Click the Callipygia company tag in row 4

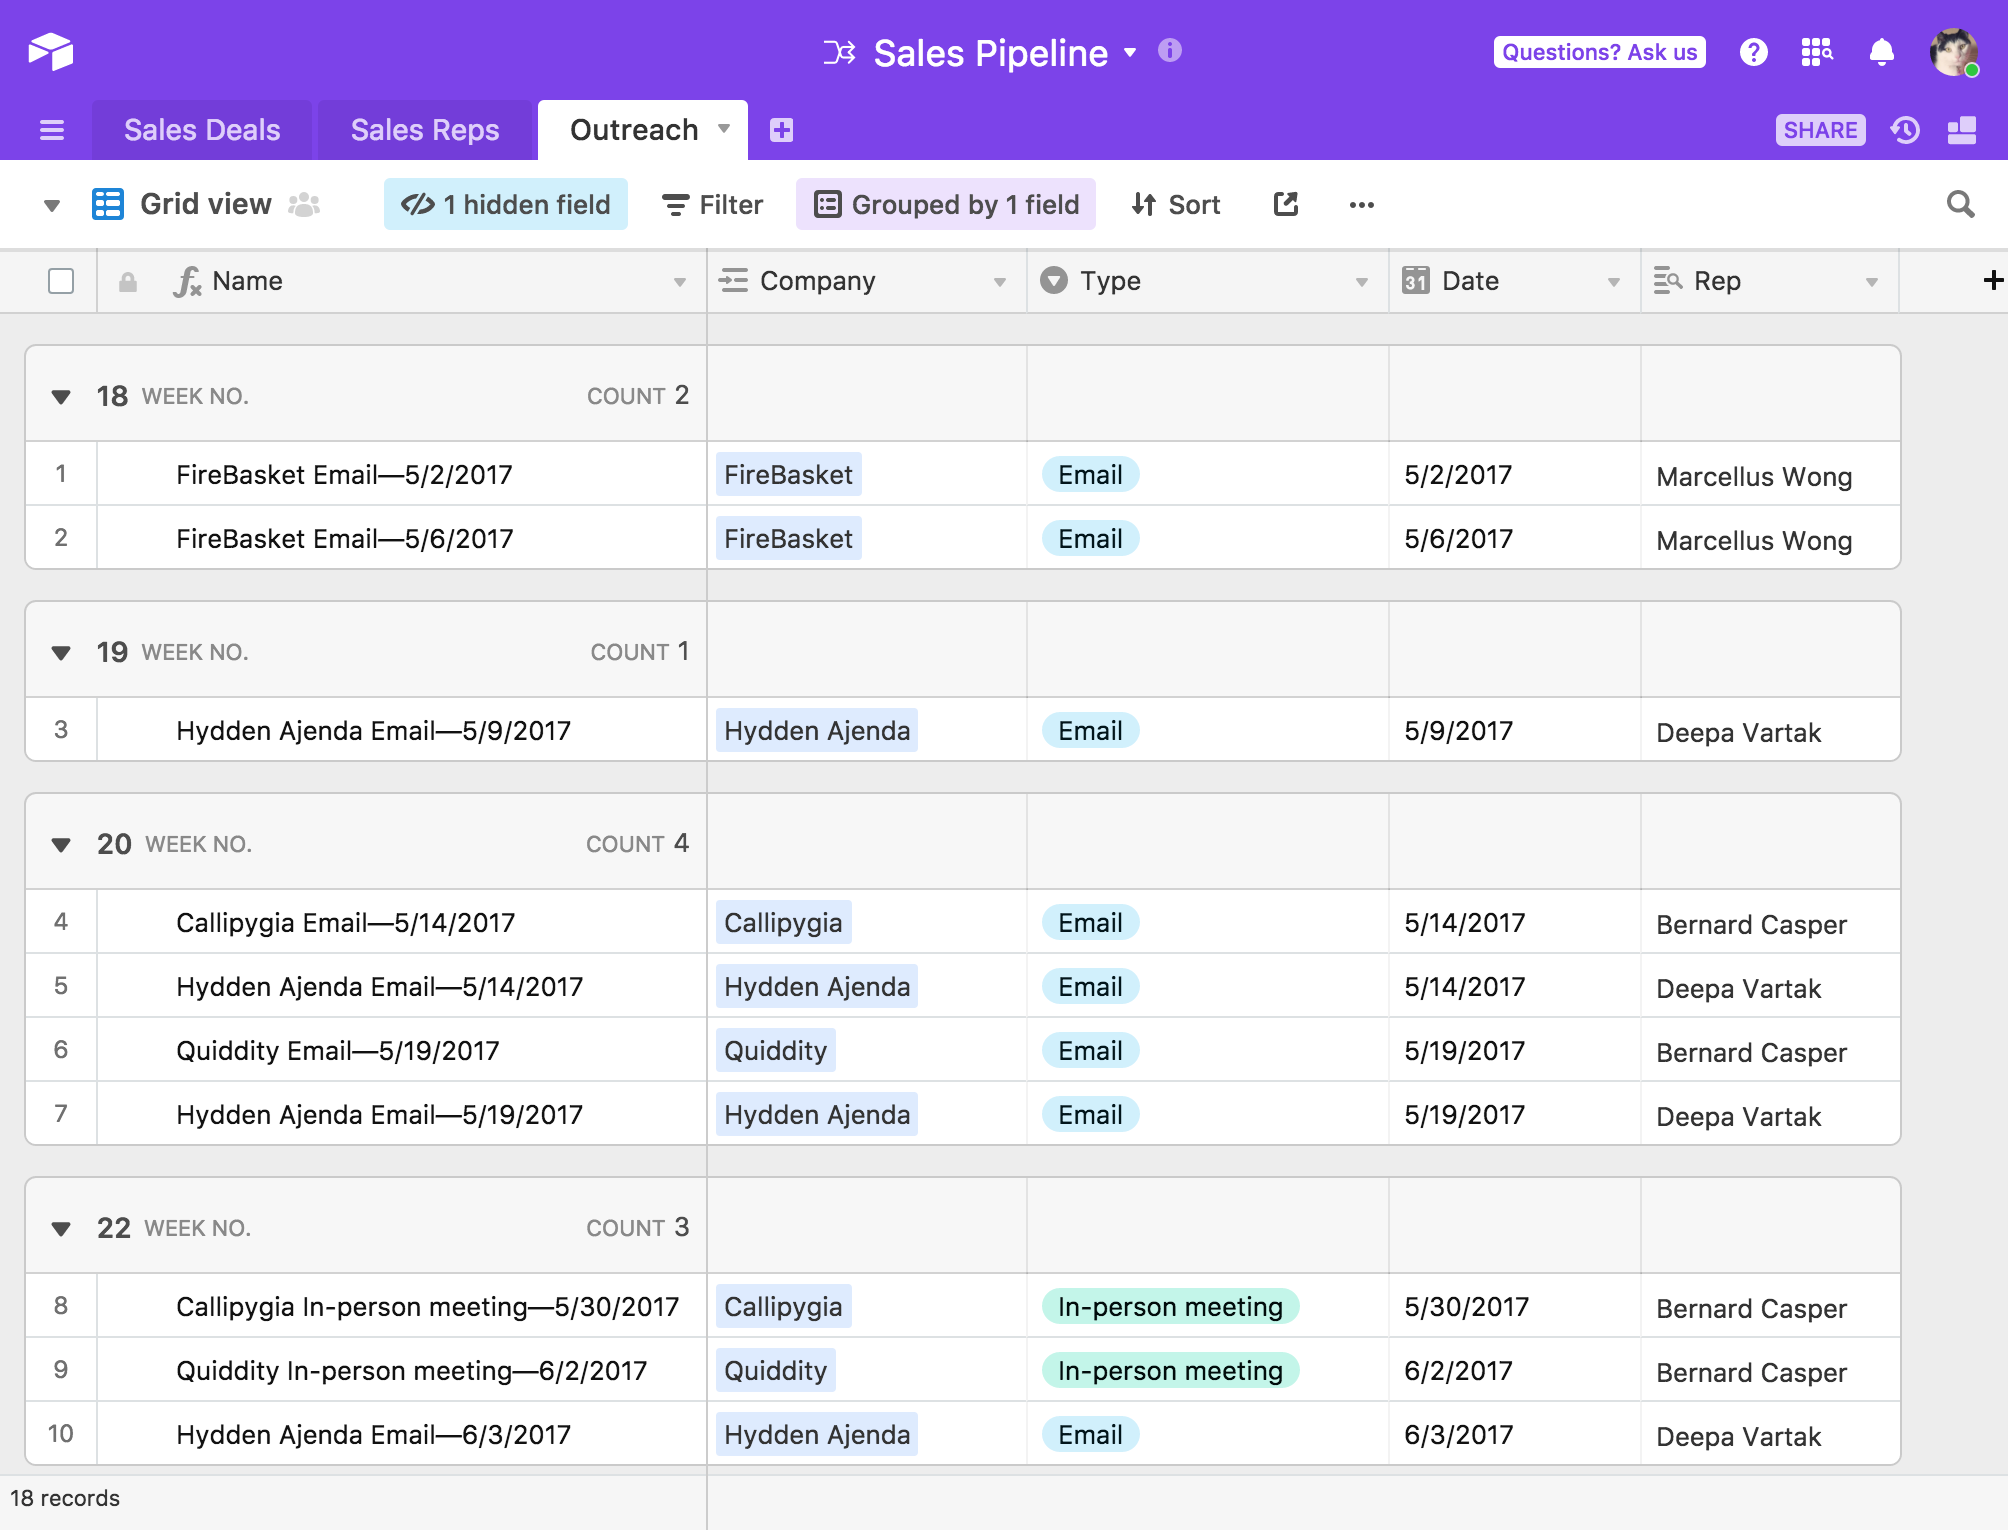783,922
